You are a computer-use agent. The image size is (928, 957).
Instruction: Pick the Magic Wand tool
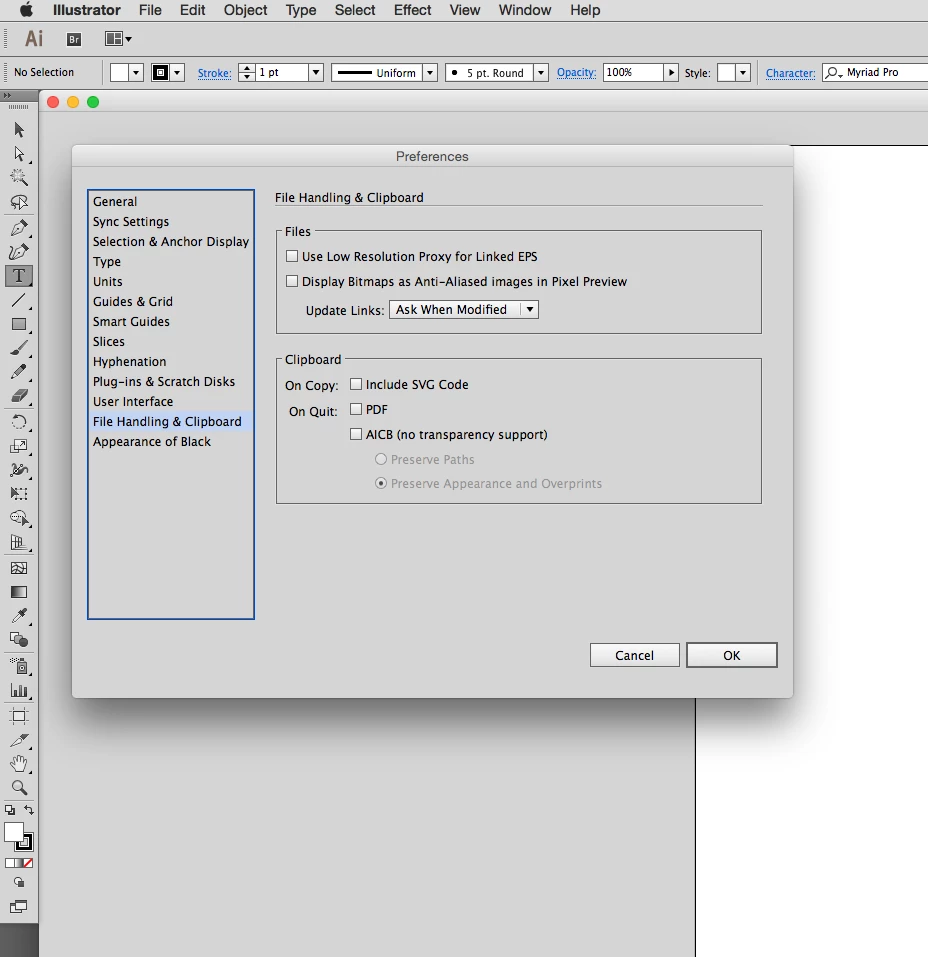(x=19, y=178)
